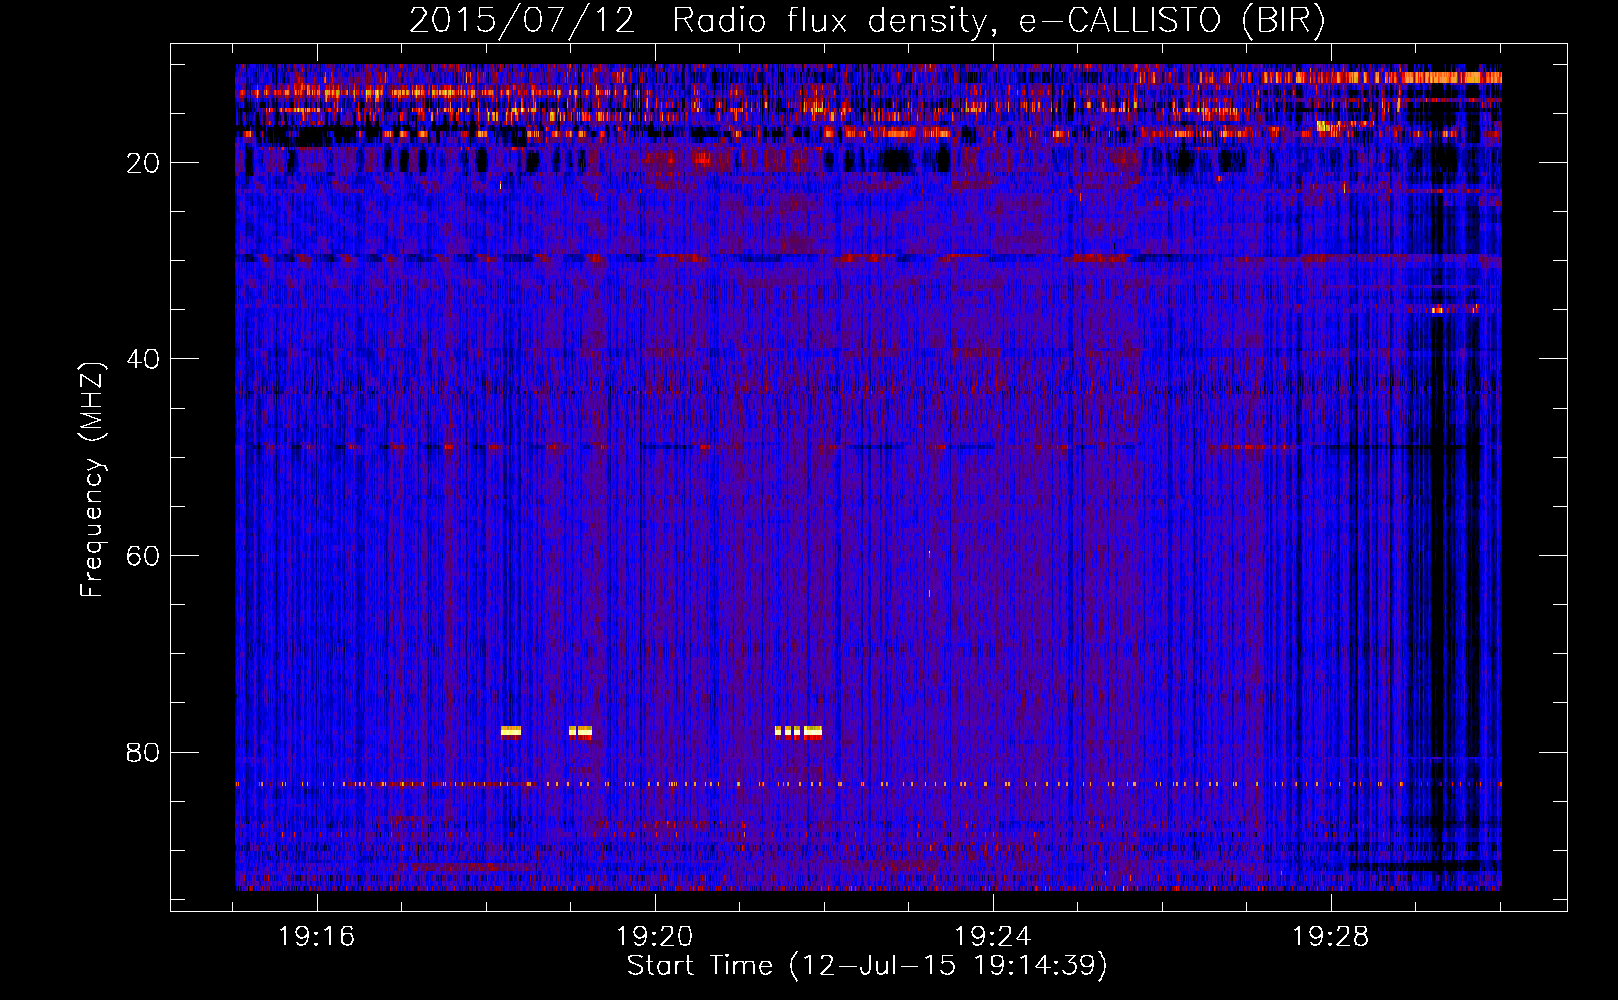The width and height of the screenshot is (1618, 1000).
Task: Click the 19:20 time tick label
Action: [x=655, y=937]
